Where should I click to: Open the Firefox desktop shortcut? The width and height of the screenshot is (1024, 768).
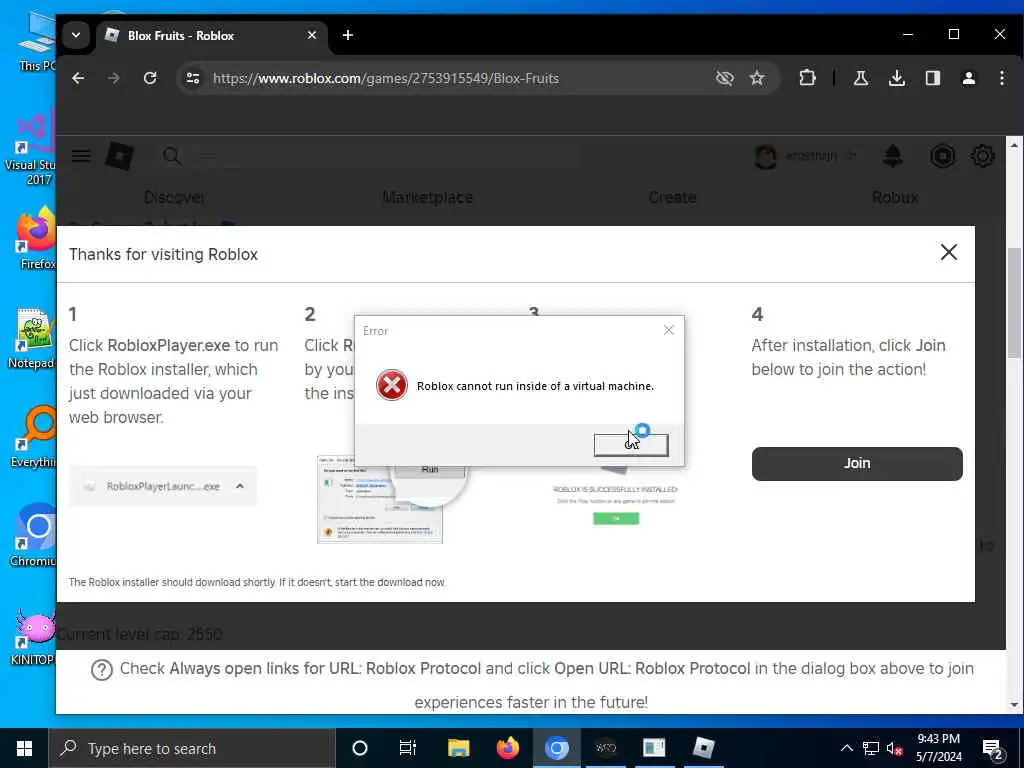34,238
